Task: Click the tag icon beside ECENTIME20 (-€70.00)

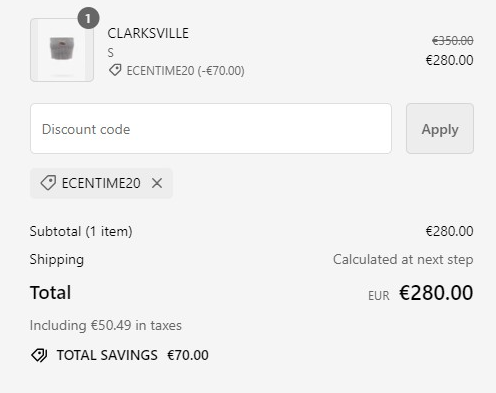Action: [115, 70]
